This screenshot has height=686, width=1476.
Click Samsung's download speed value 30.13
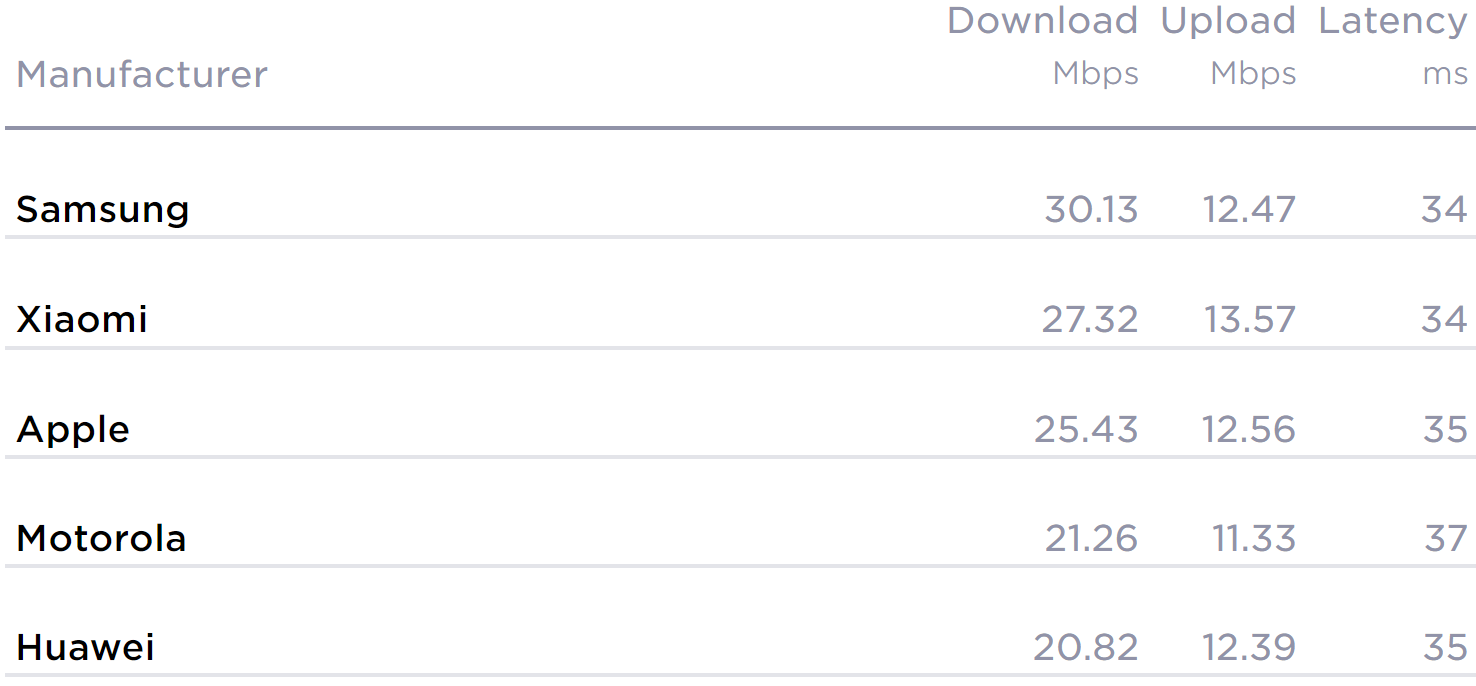(1091, 210)
